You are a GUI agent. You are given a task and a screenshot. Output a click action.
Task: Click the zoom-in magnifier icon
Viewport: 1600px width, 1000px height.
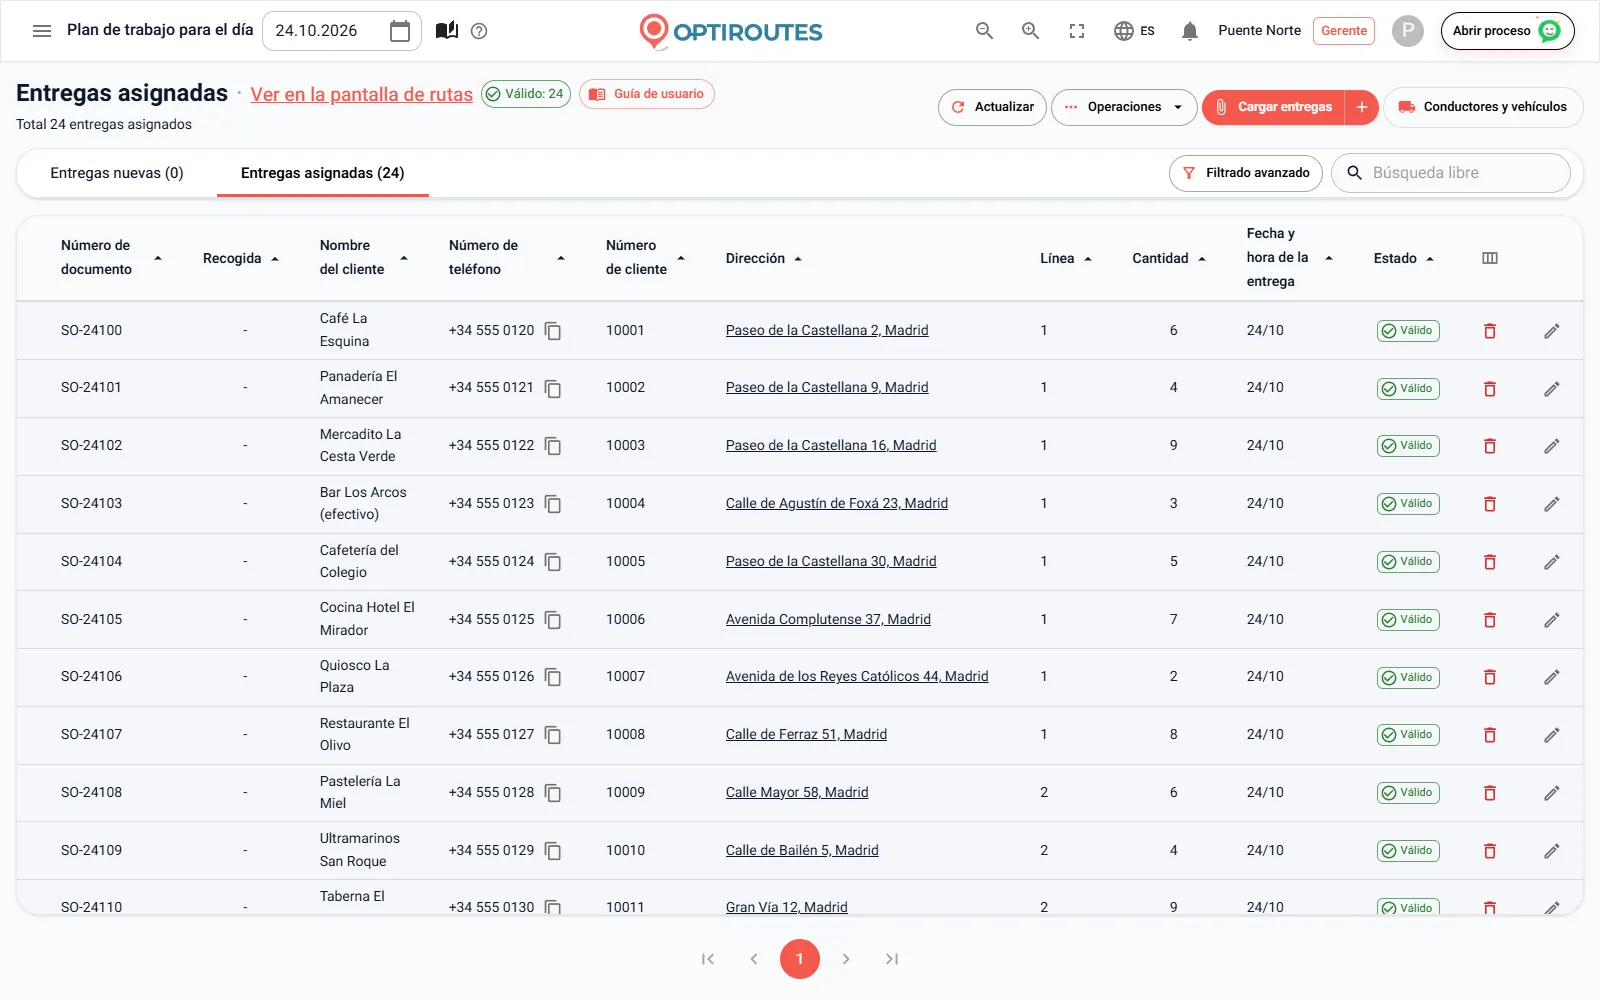(x=1031, y=31)
